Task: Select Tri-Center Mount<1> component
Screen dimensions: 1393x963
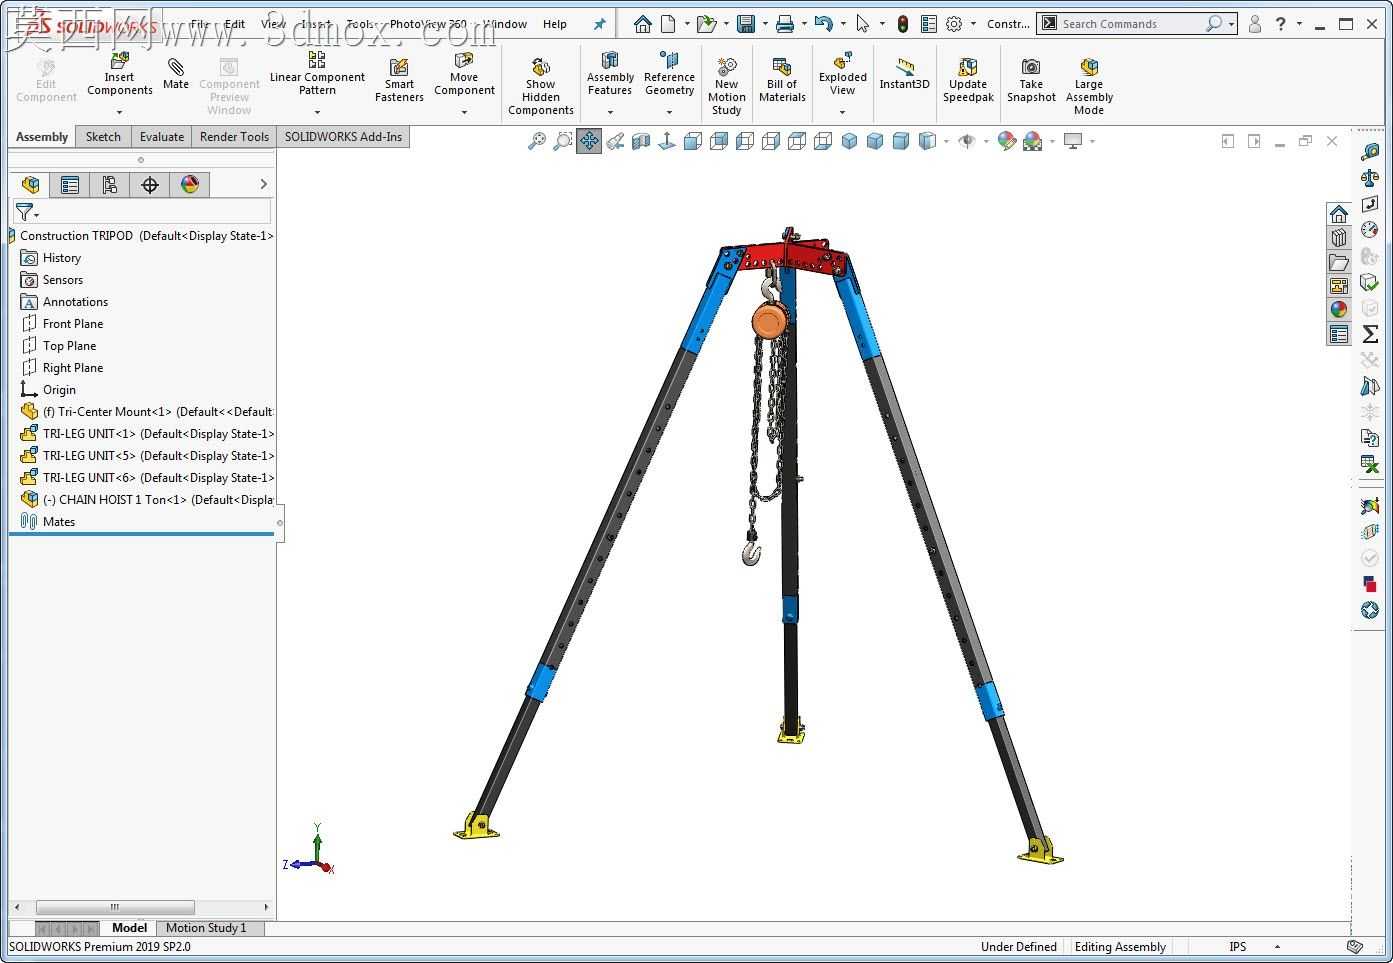Action: [147, 412]
